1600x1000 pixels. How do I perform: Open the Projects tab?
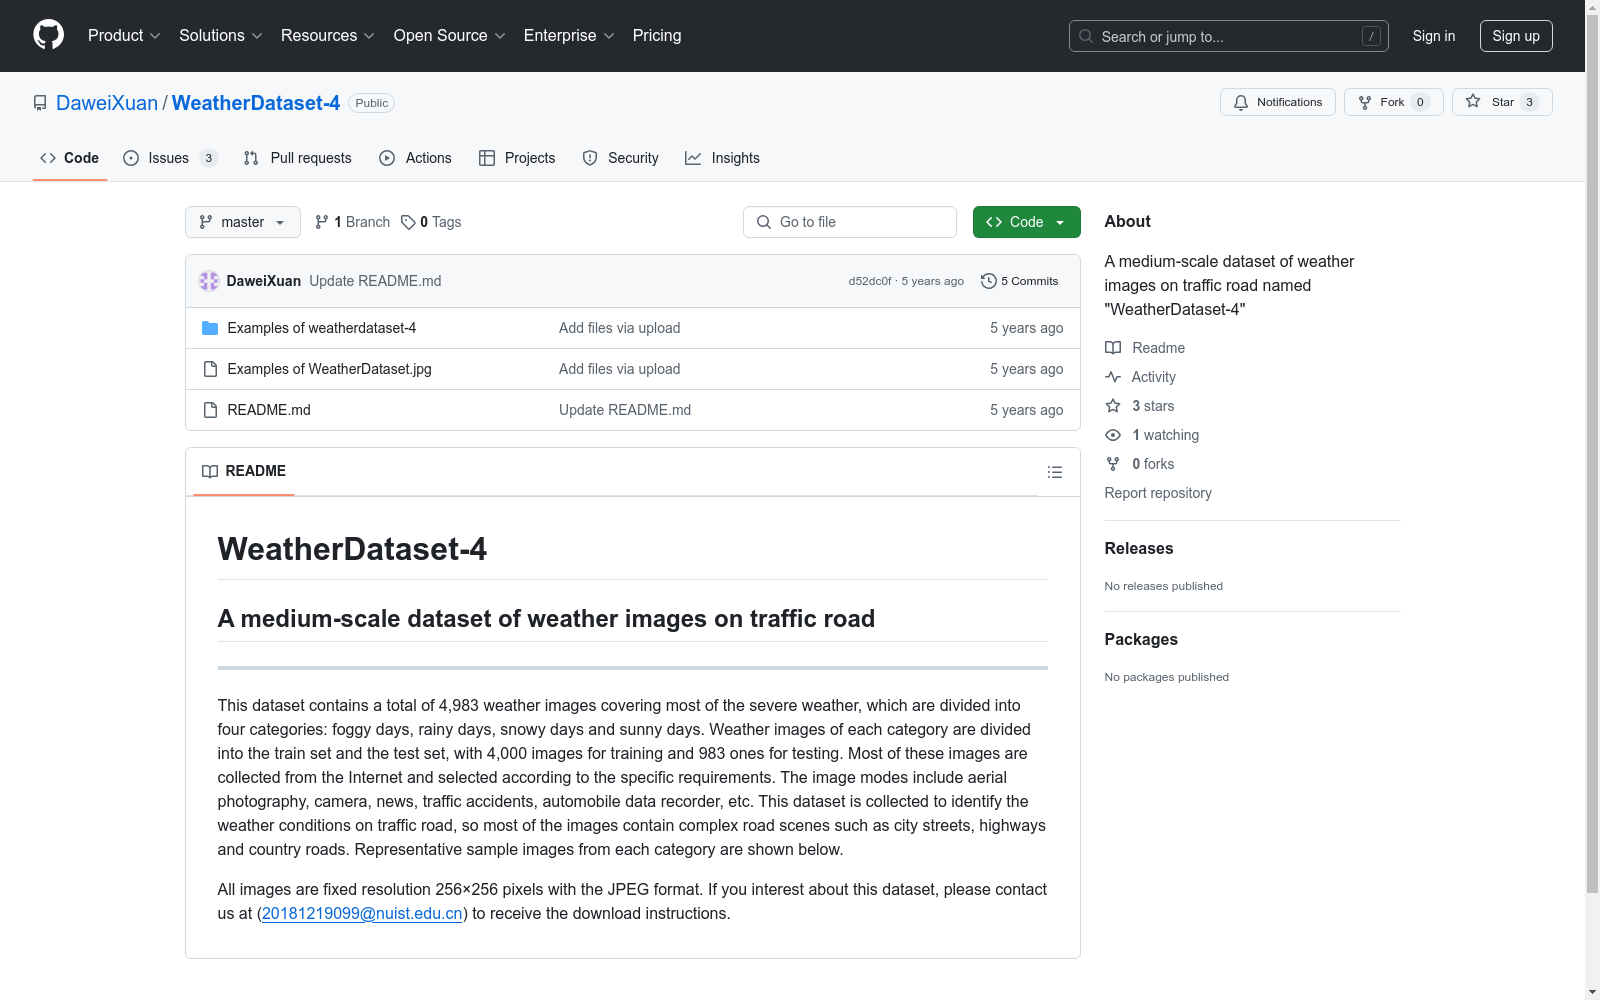[517, 158]
